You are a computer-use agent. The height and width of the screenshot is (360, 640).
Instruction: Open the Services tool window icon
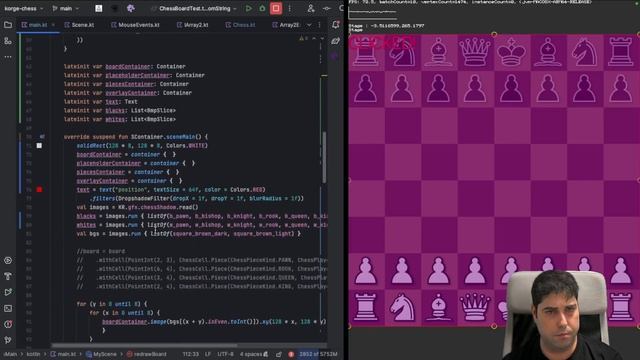pos(8,260)
